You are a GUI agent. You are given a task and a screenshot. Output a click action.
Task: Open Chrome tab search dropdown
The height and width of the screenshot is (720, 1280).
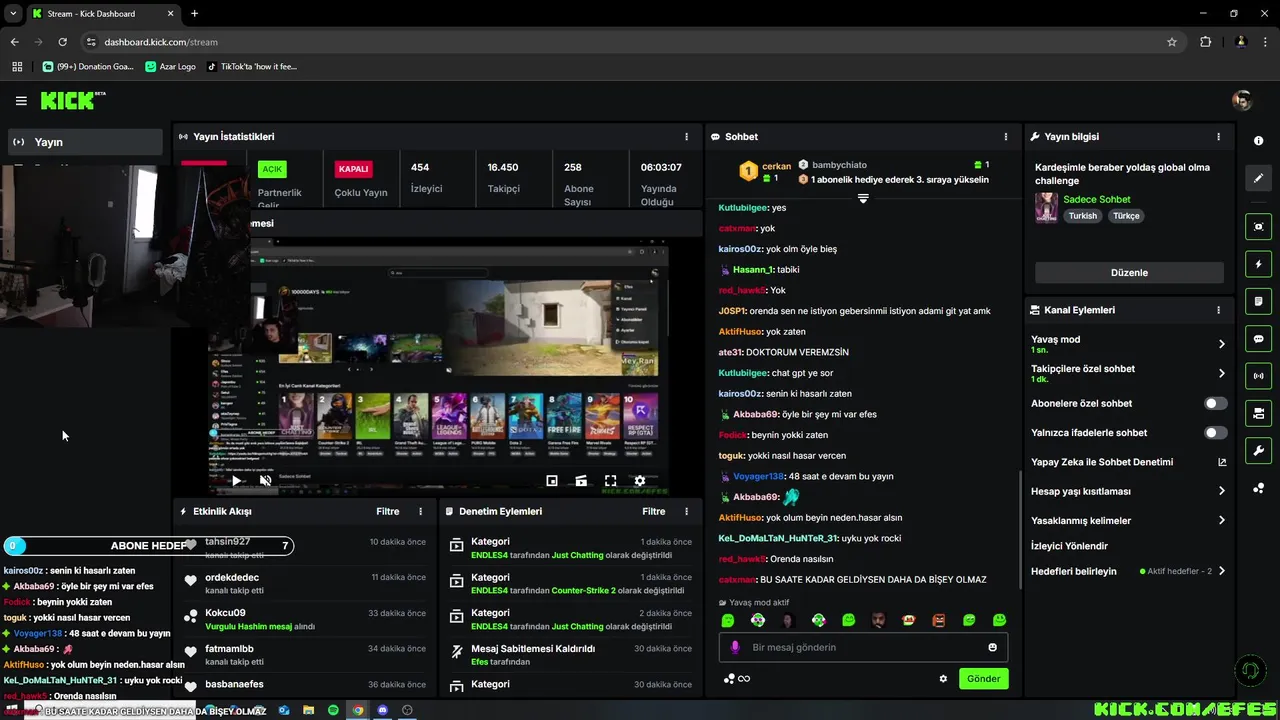coord(13,13)
